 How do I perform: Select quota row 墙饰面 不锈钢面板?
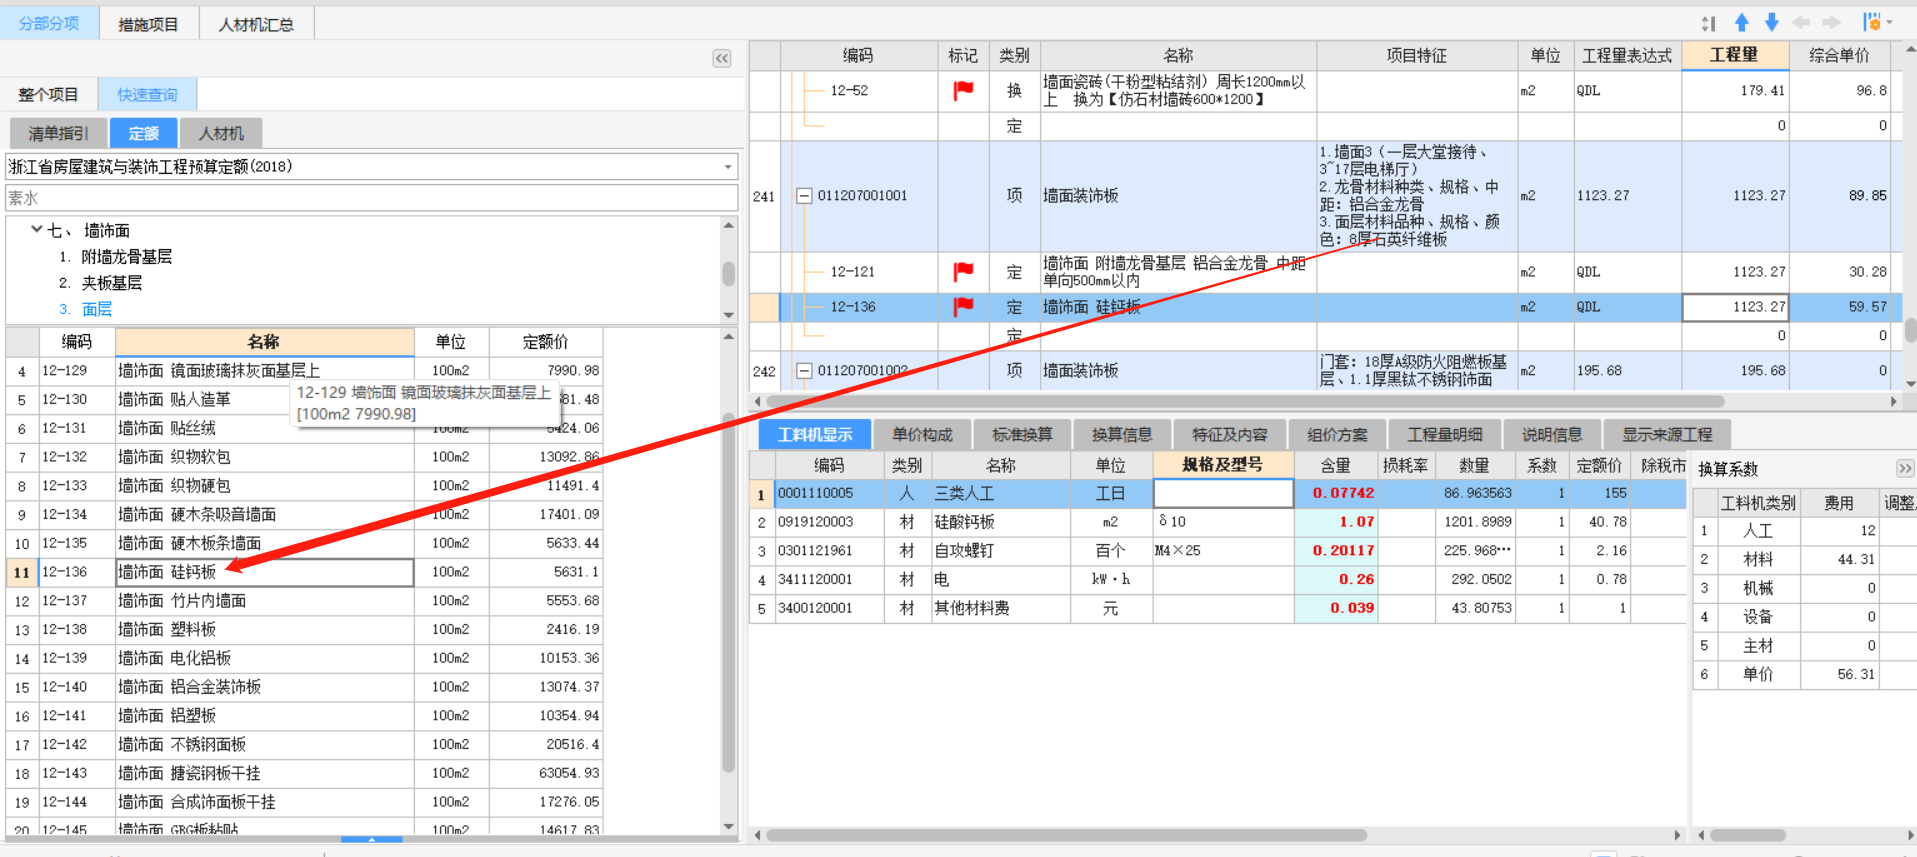tap(304, 745)
